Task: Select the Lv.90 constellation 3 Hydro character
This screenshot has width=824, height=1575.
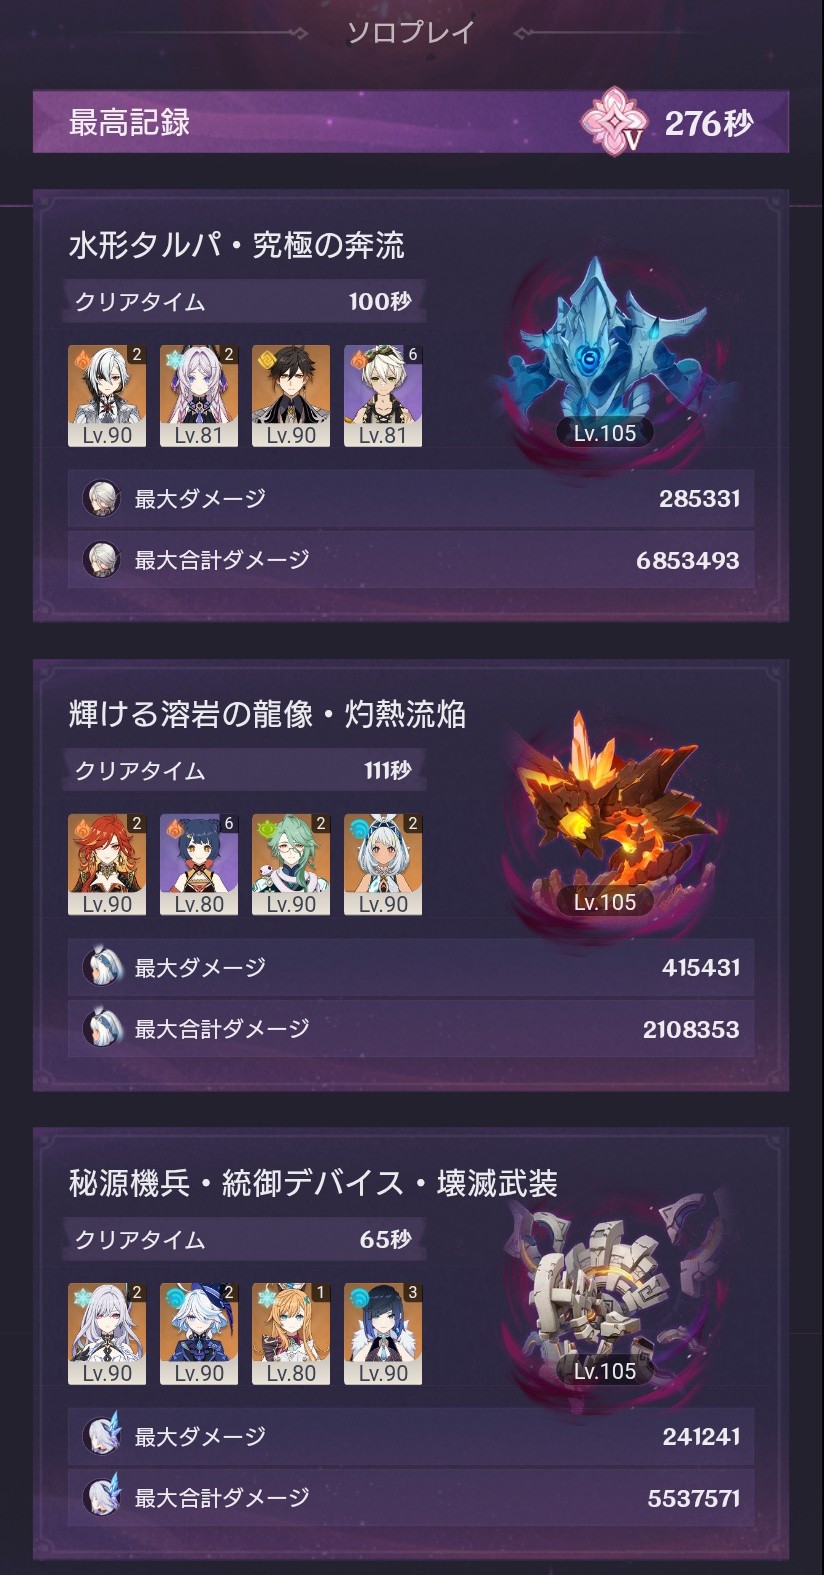Action: (383, 1334)
